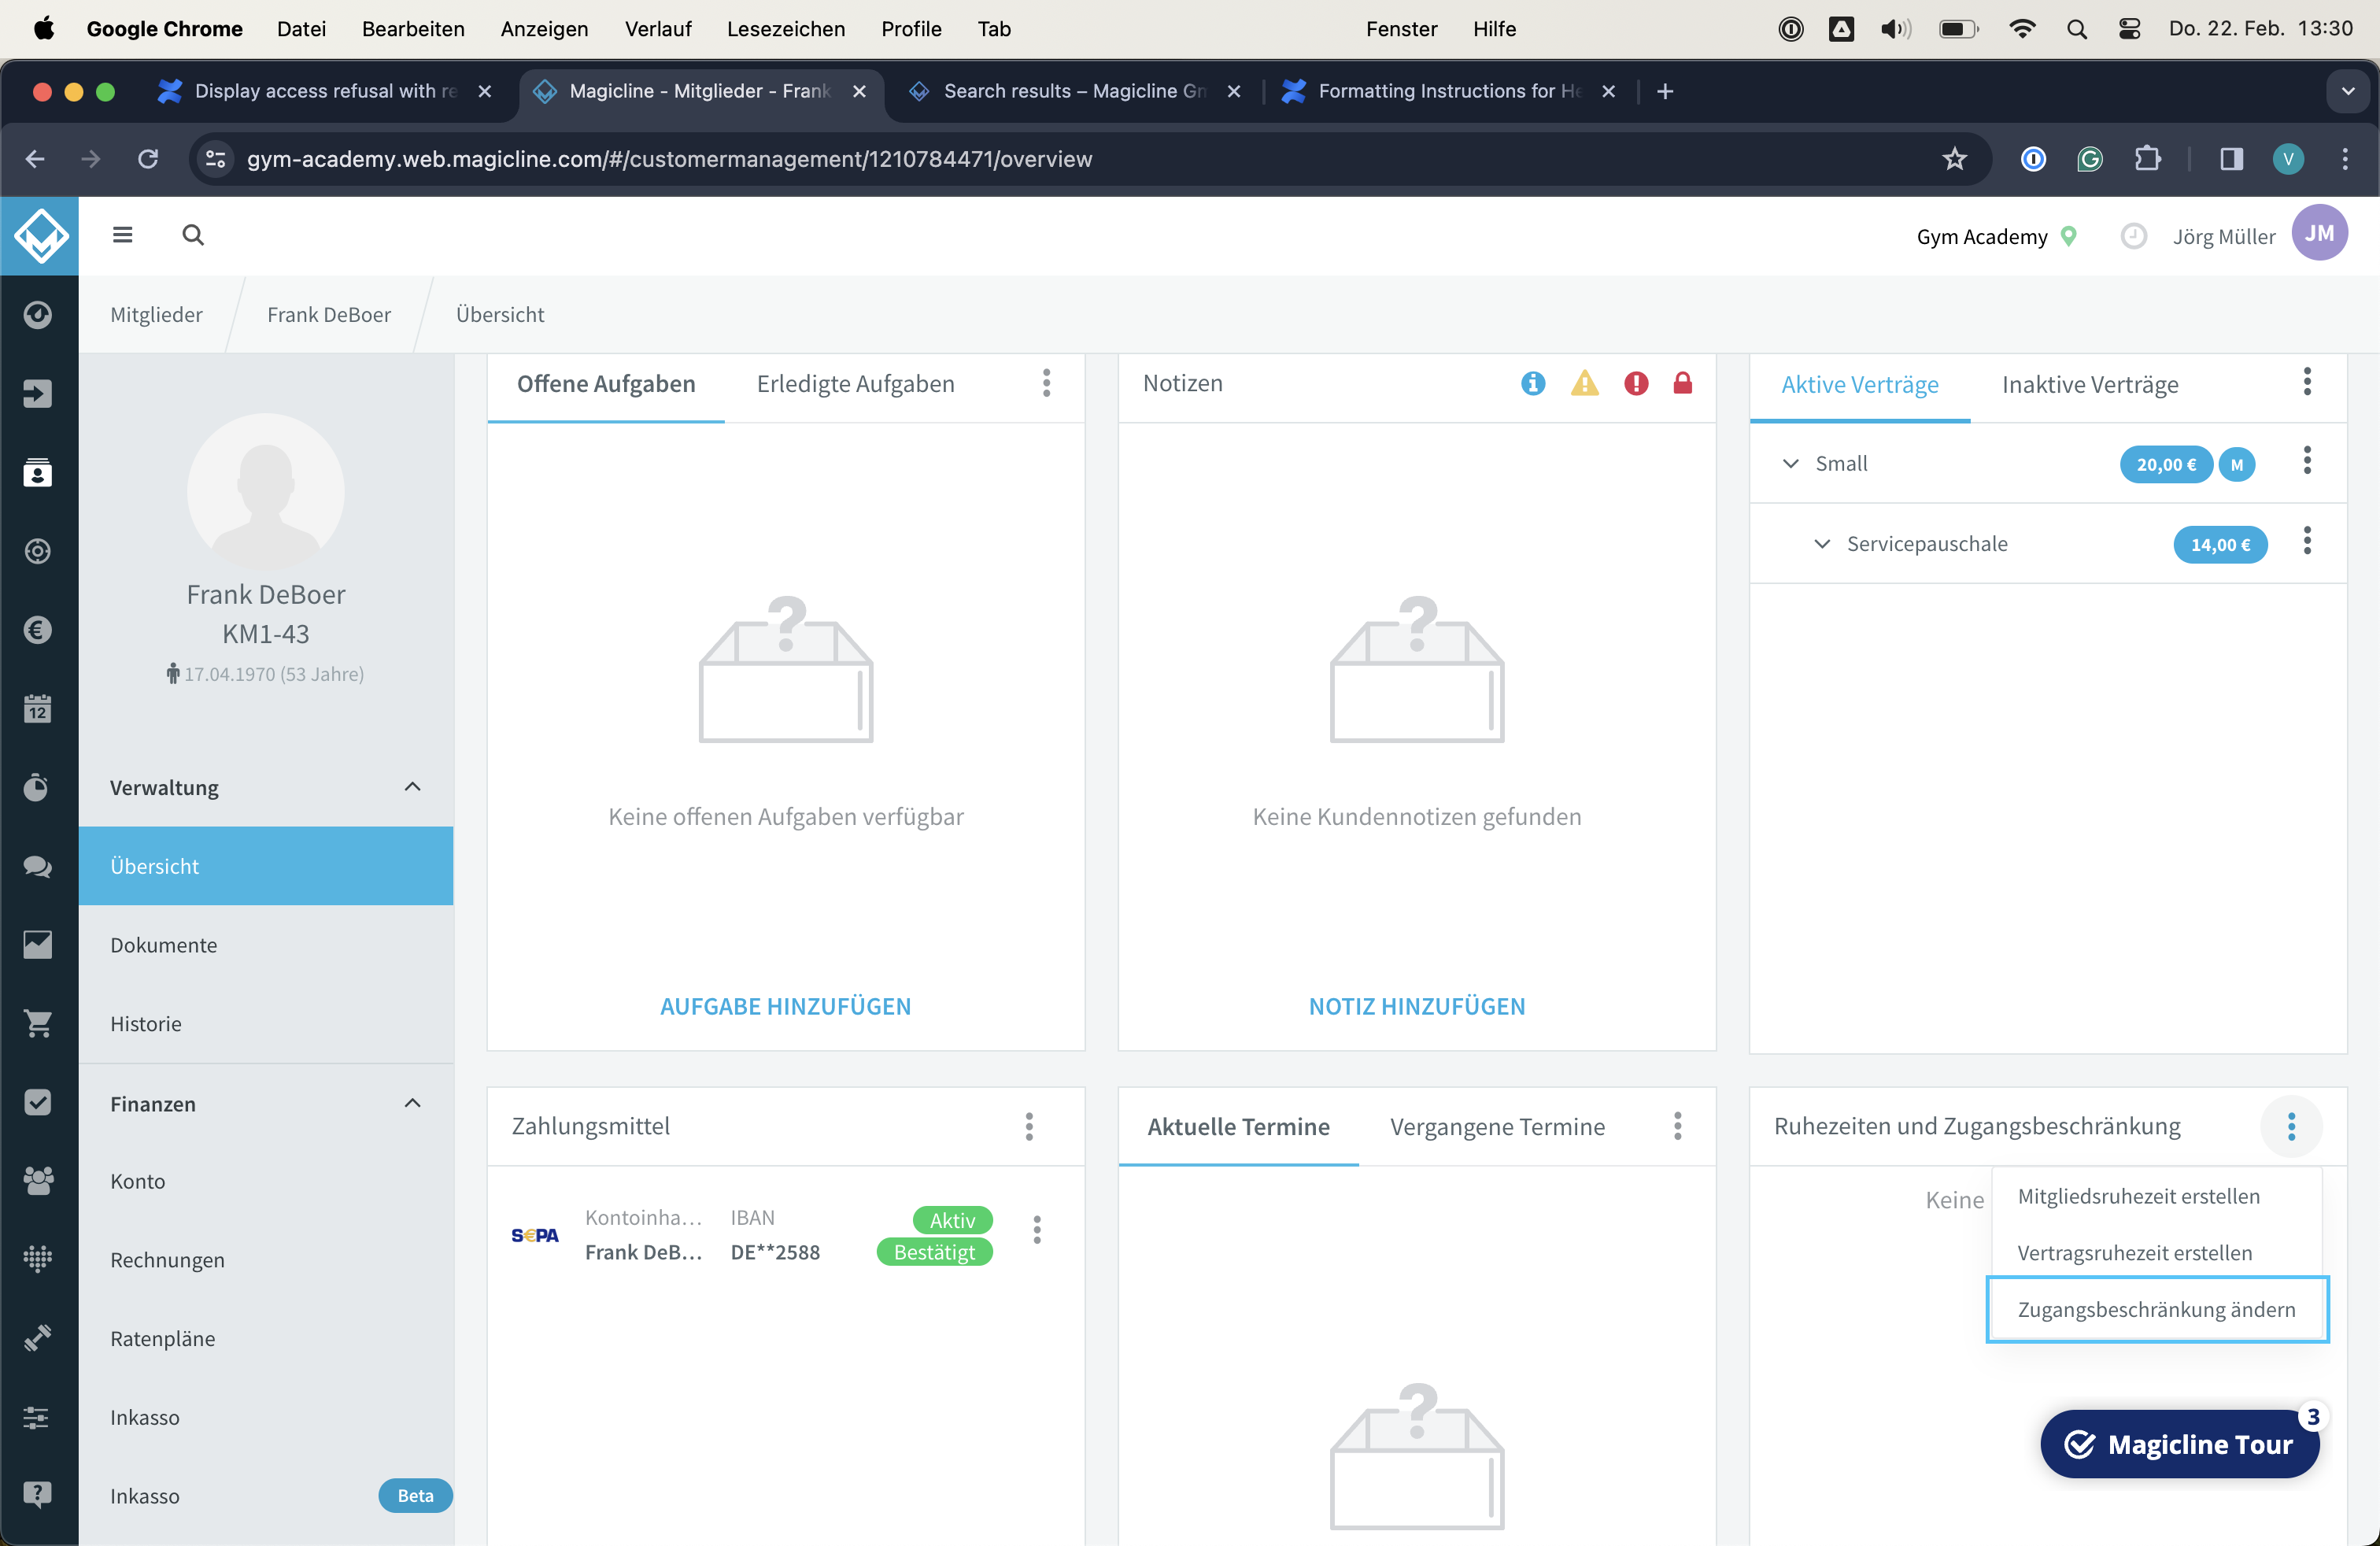The image size is (2380, 1546).
Task: Collapse the Finanzen section
Action: (x=412, y=1103)
